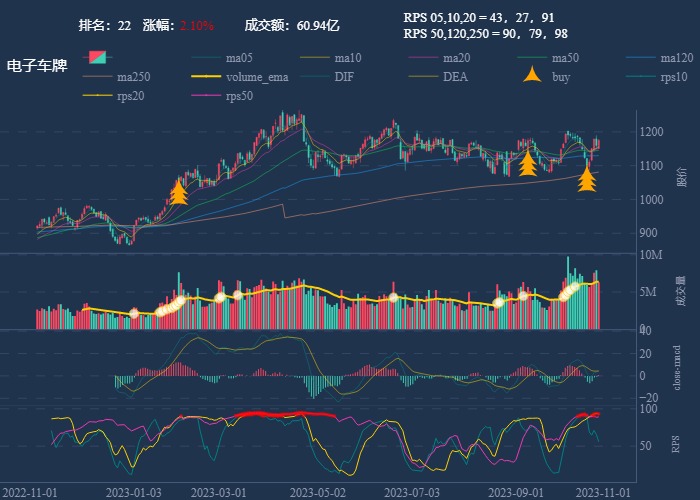
Task: Toggle the ma250 legend entry
Action: 97,76
